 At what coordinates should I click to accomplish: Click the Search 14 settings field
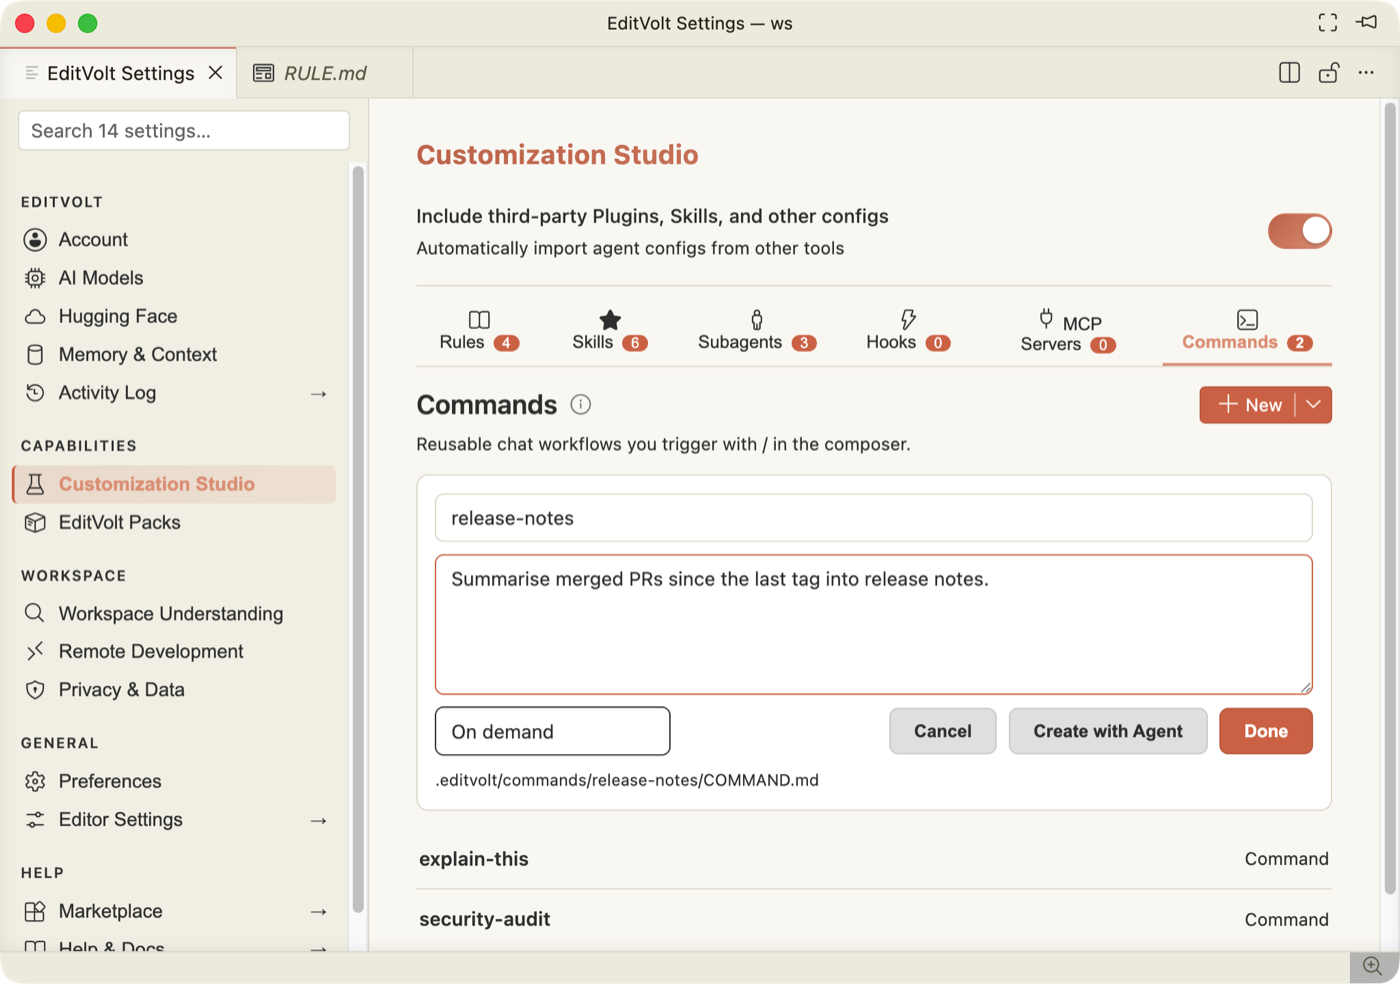[184, 131]
